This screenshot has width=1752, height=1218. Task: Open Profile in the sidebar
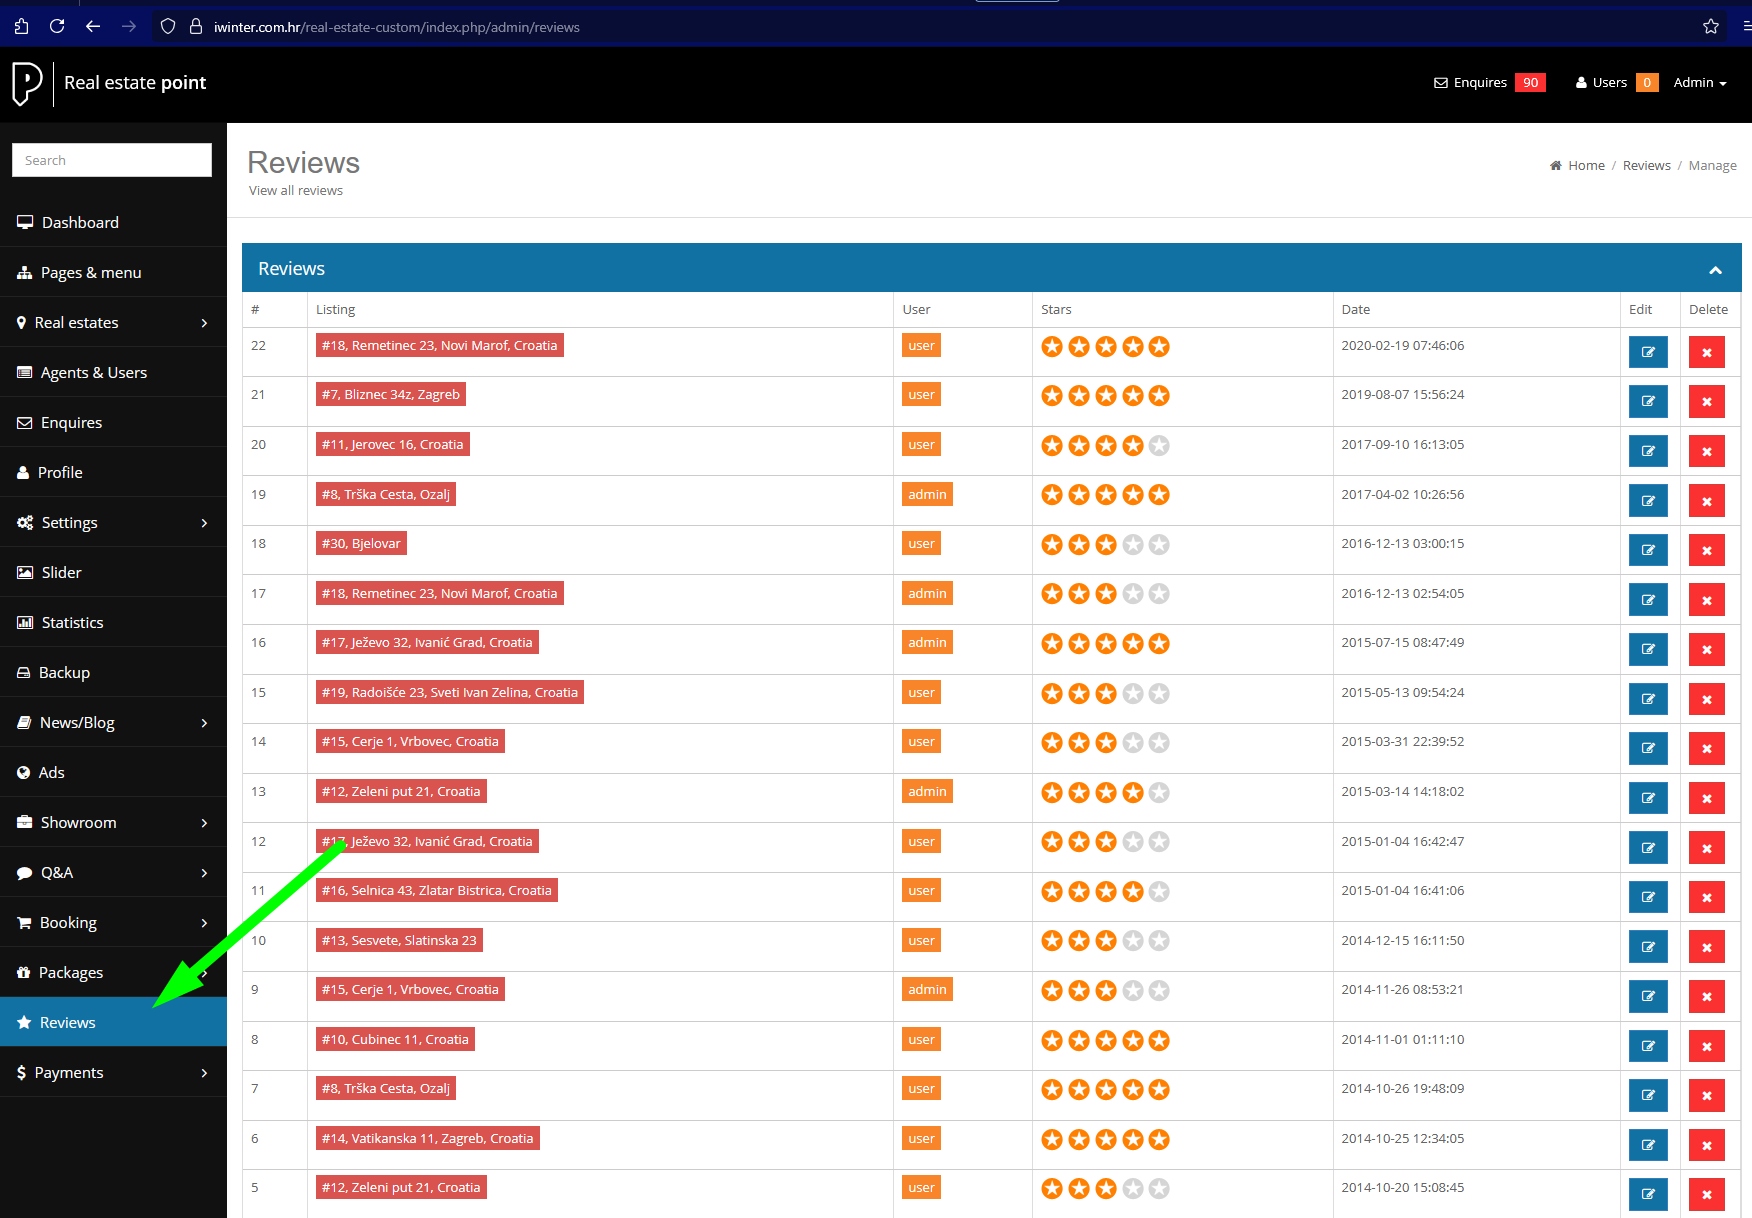[113, 472]
